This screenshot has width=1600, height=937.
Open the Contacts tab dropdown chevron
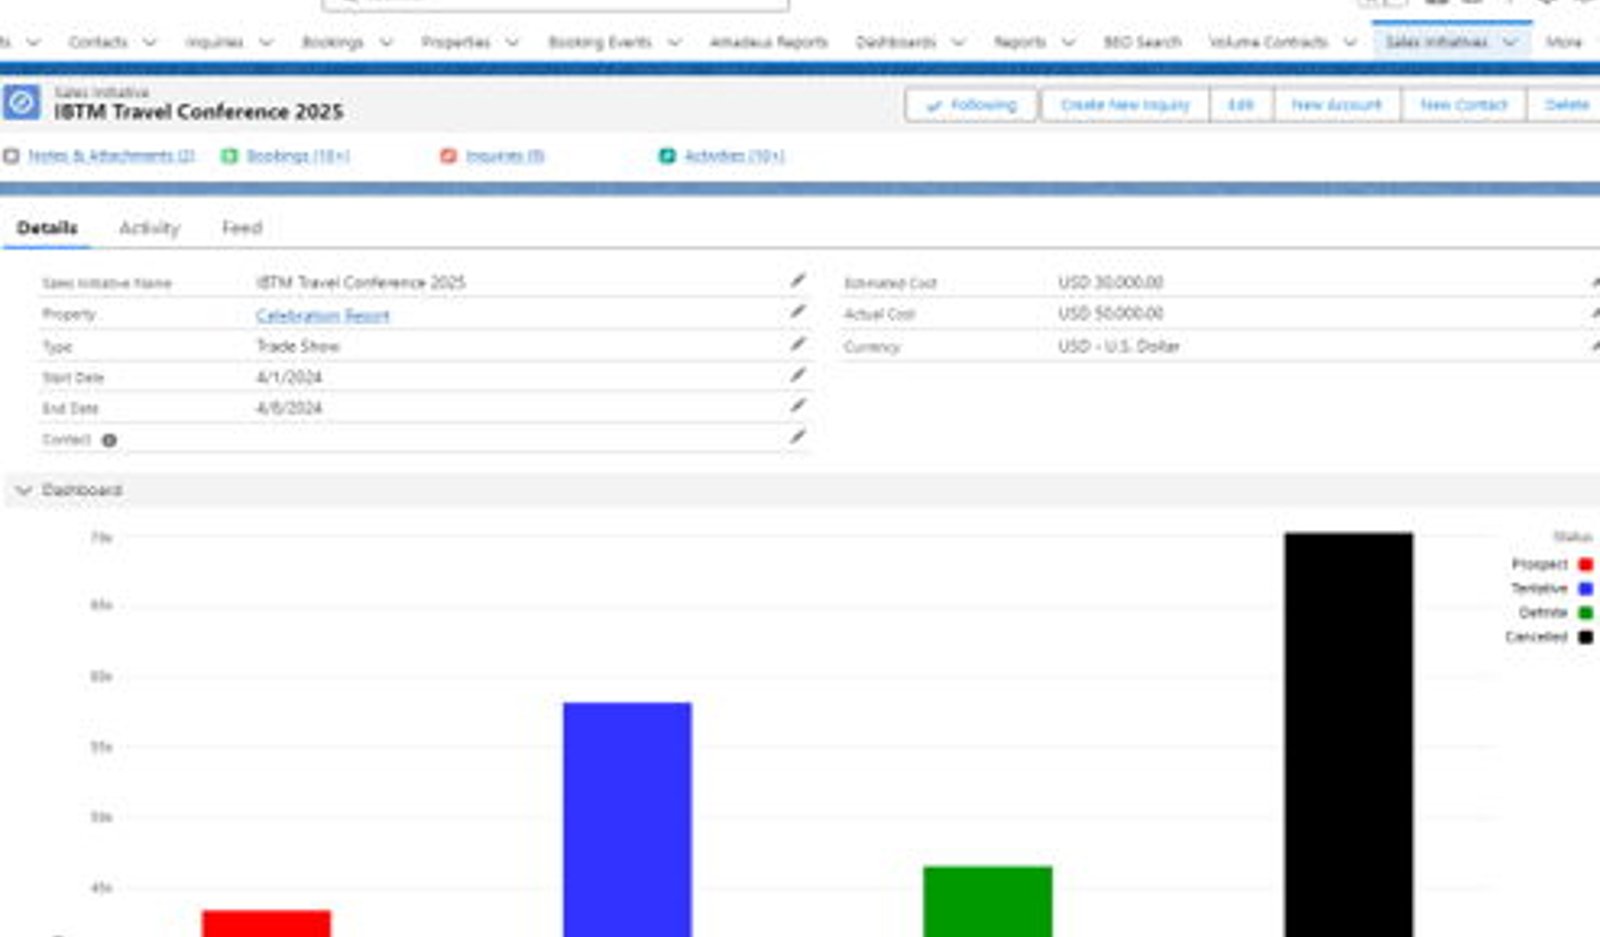[149, 42]
